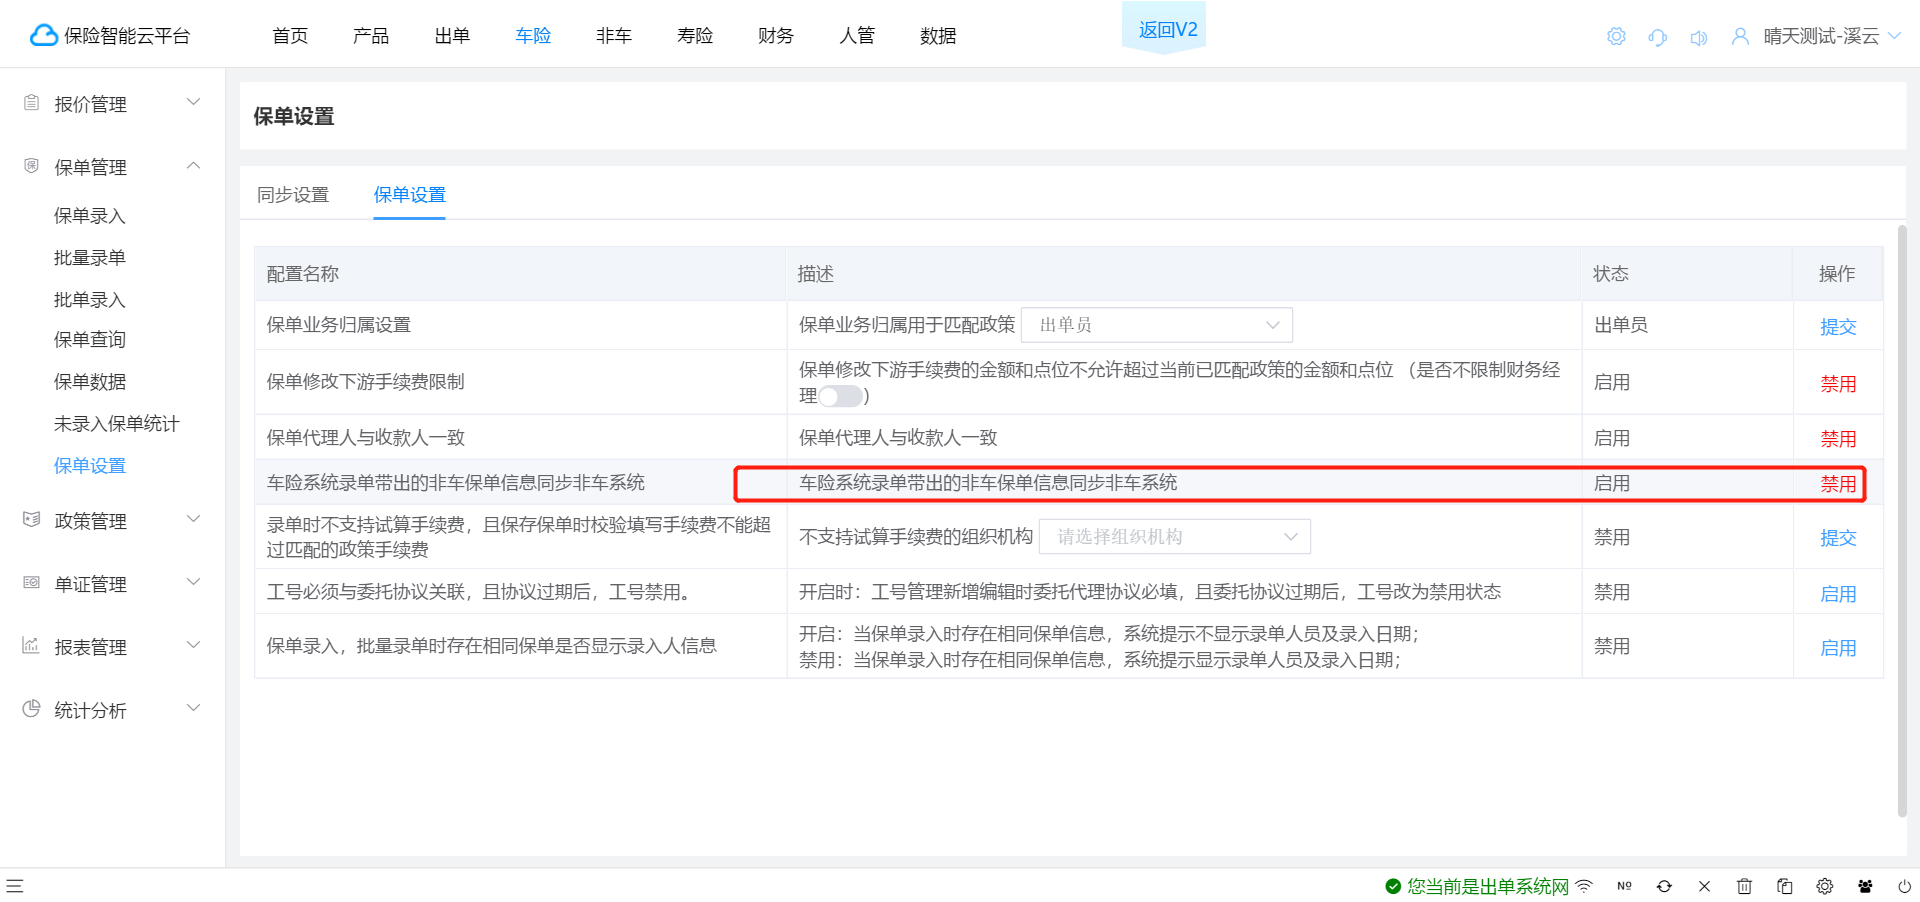Open the settings gear in the top header

1616,37
